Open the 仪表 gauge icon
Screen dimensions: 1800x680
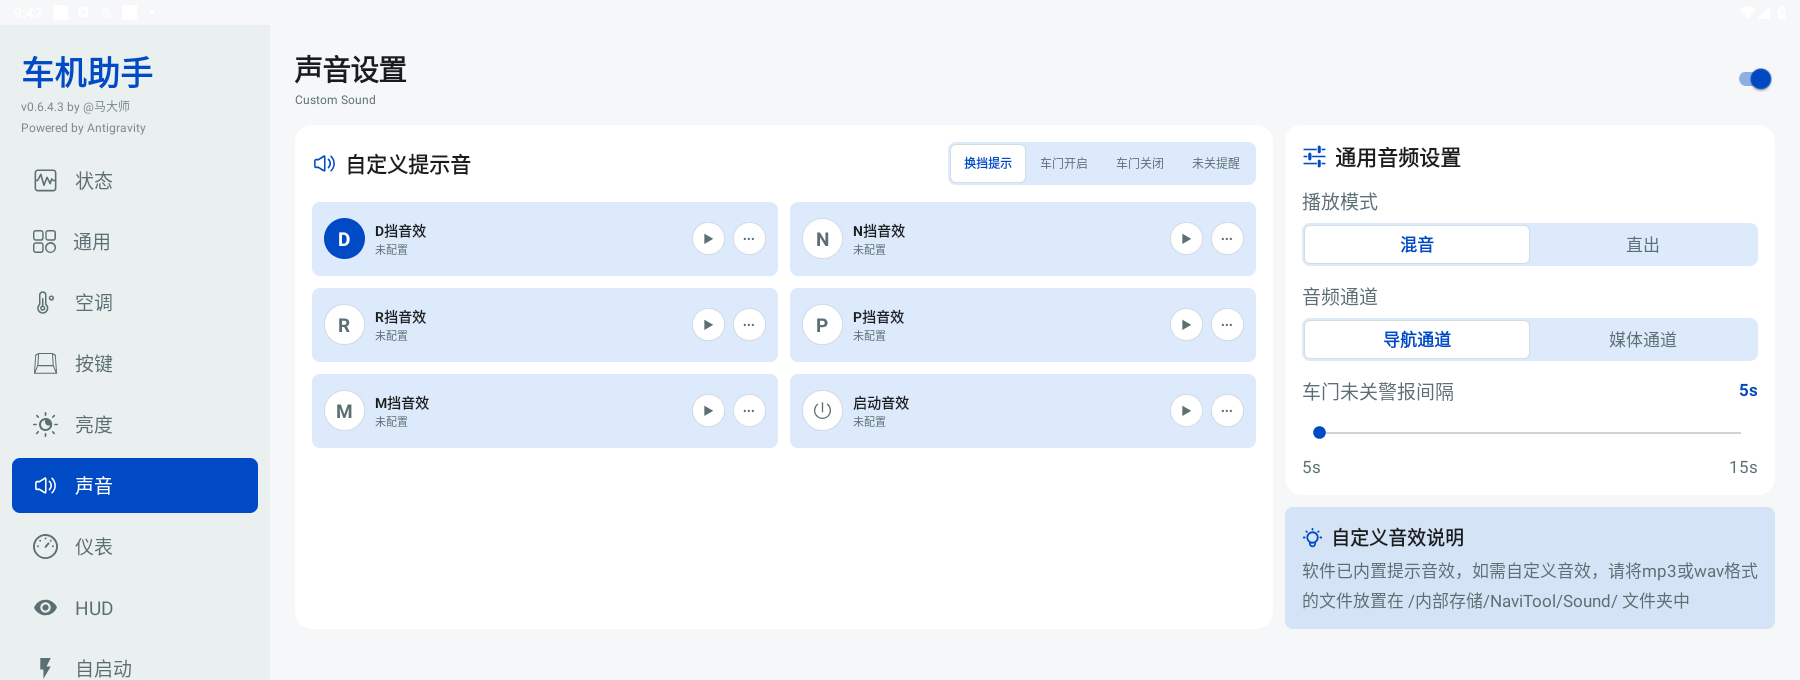(x=45, y=547)
